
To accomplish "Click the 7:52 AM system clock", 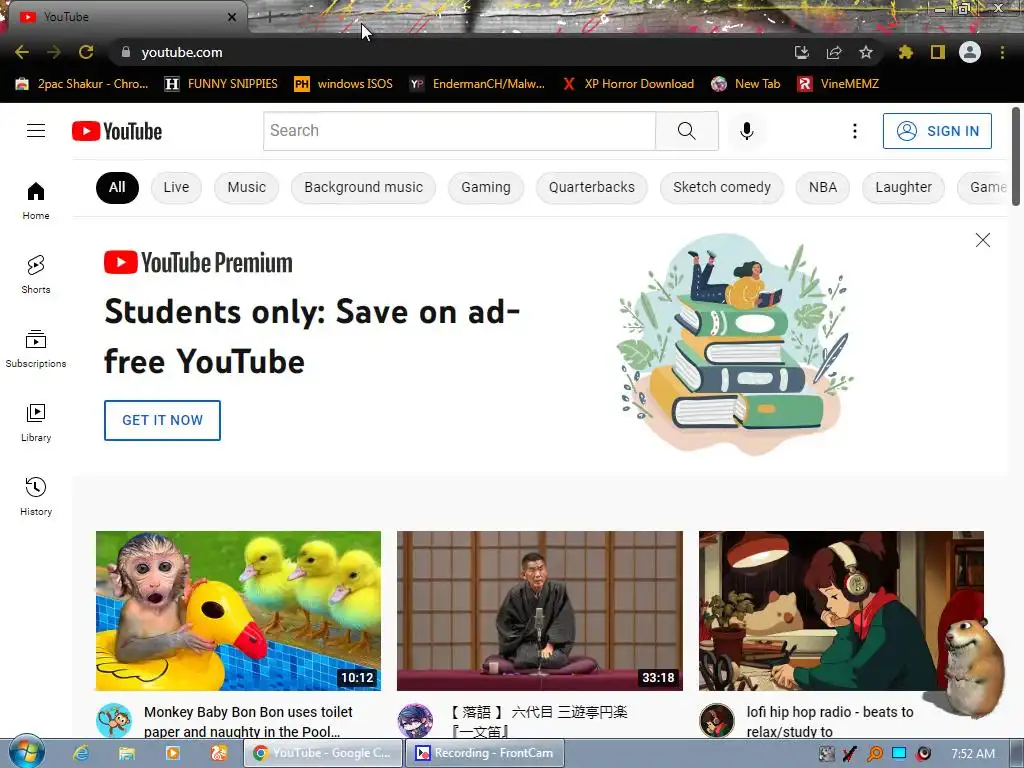I will [973, 754].
